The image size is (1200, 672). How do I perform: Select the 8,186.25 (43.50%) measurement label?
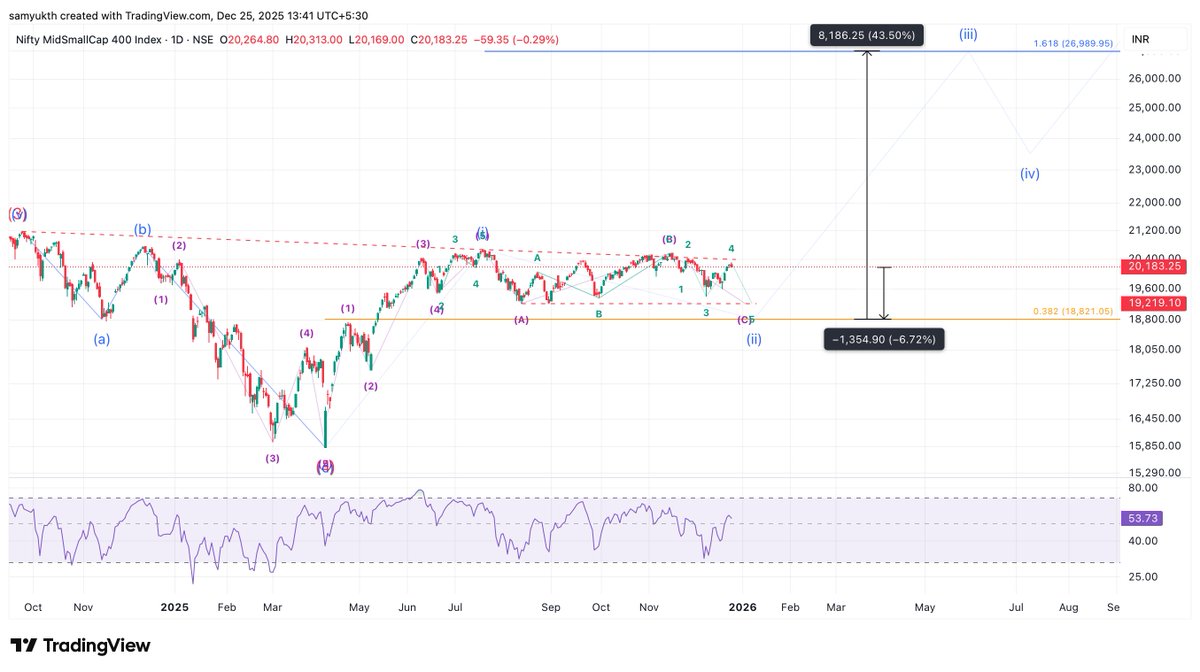click(867, 35)
